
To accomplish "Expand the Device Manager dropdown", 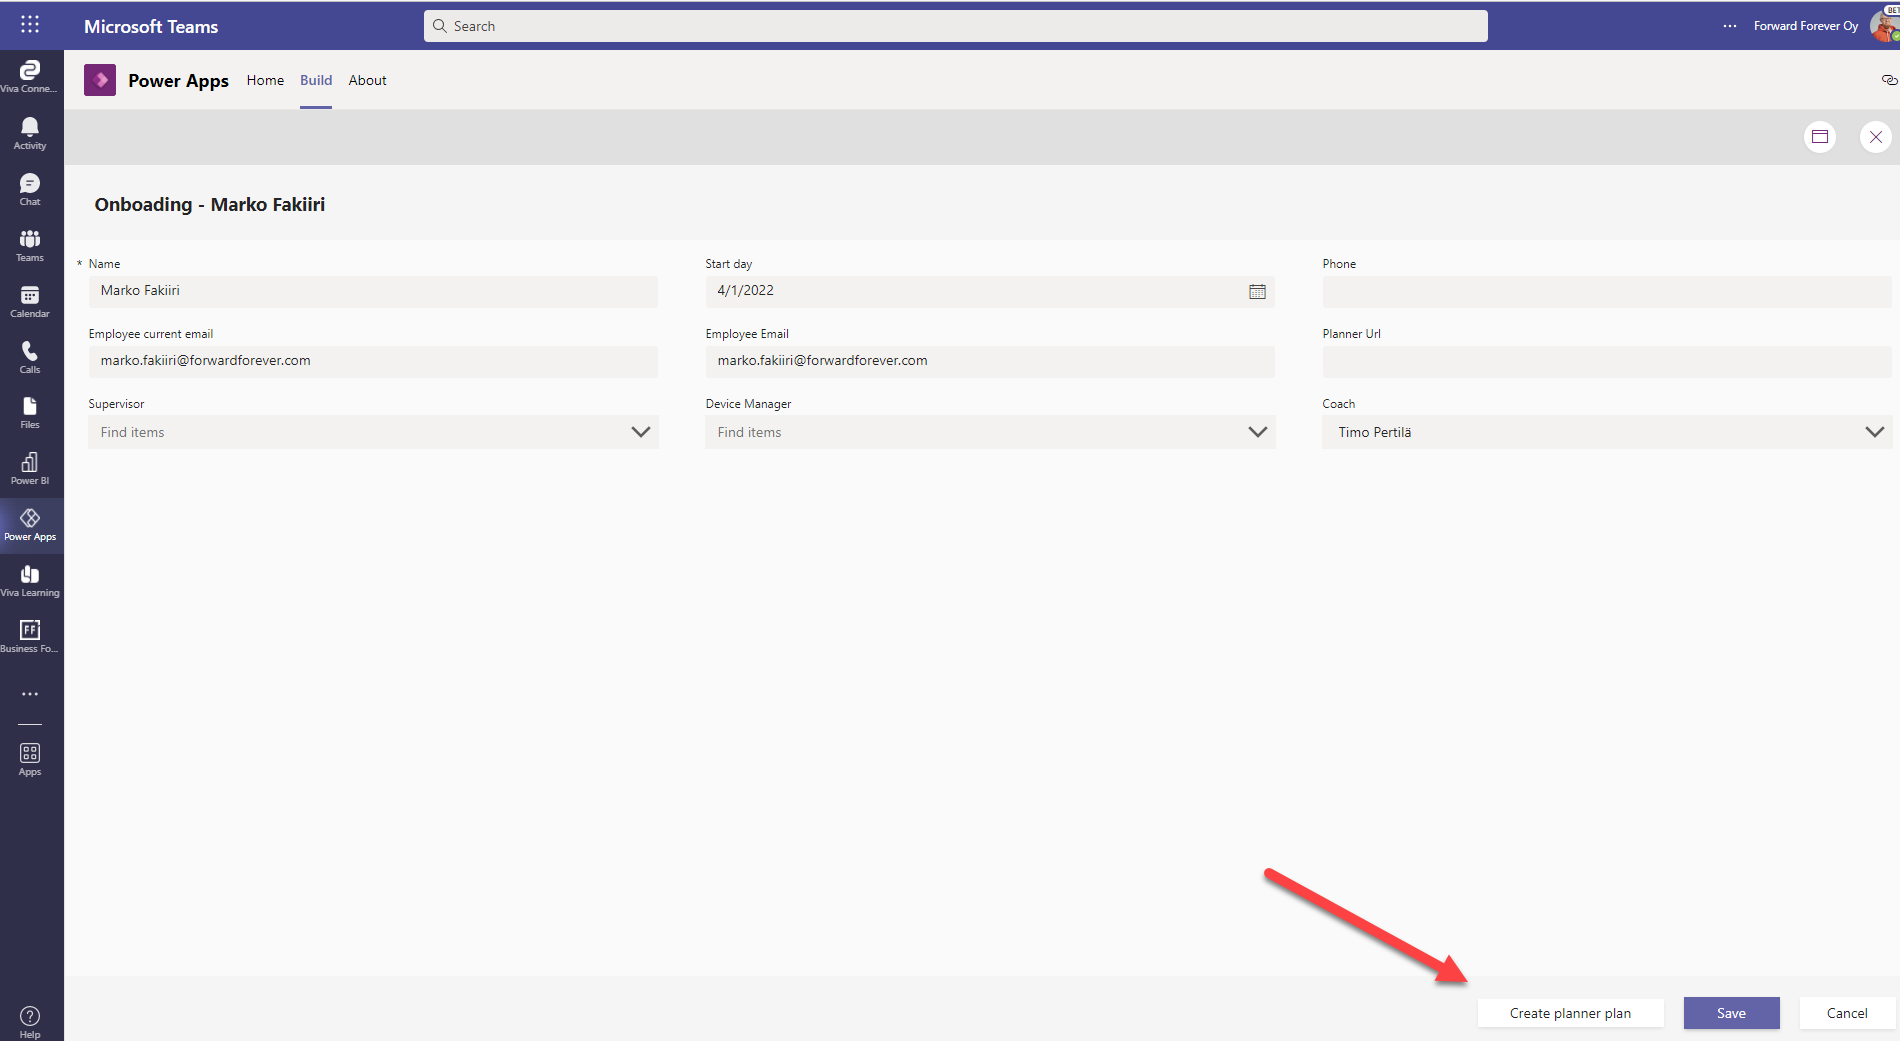I will (x=1257, y=432).
